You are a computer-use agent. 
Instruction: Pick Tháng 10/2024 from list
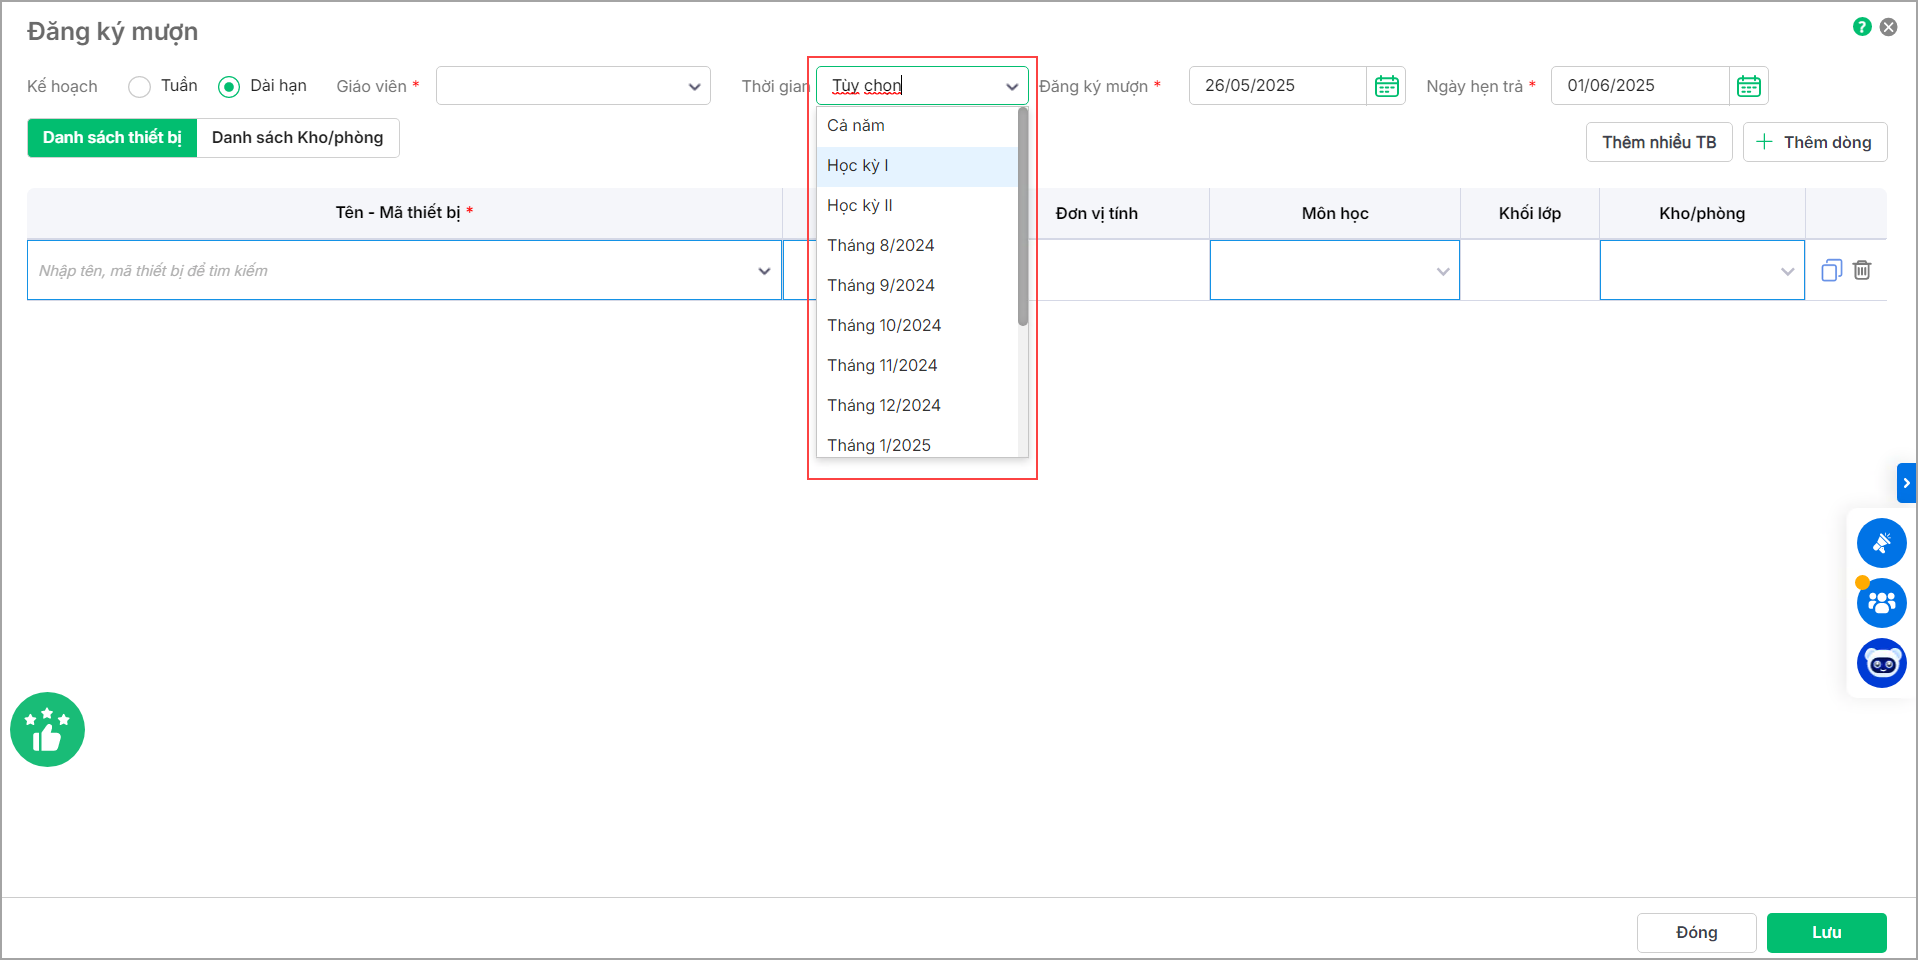917,326
